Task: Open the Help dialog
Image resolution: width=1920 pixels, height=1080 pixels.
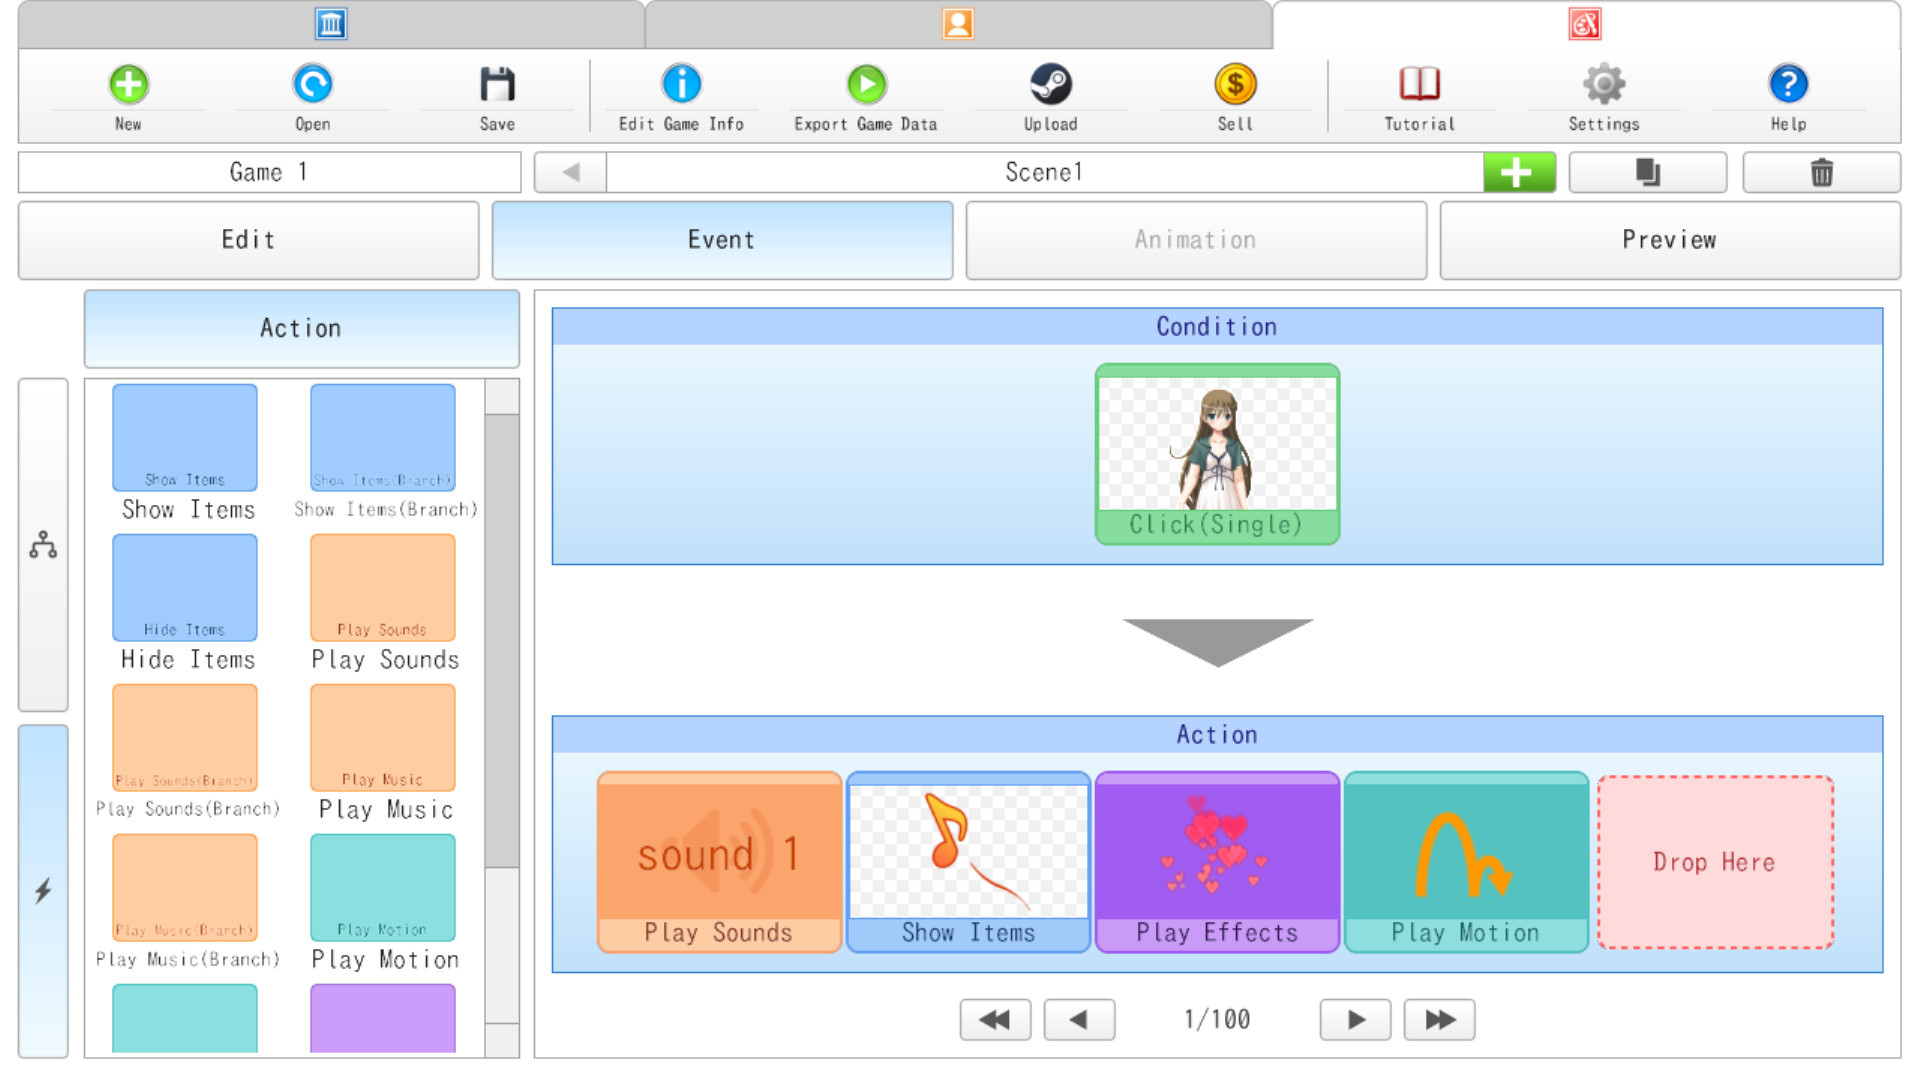Action: pos(1788,95)
